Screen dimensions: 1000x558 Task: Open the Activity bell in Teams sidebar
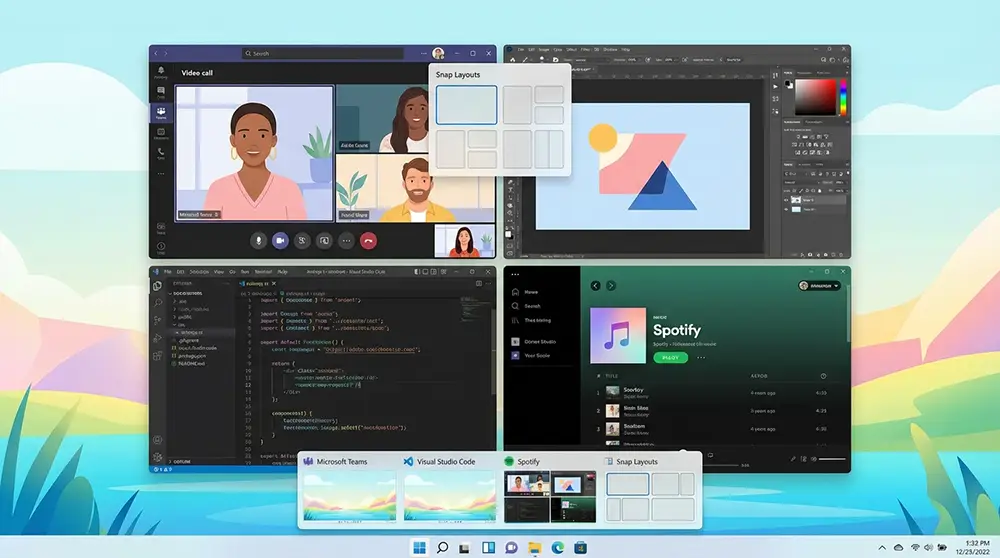(x=161, y=71)
